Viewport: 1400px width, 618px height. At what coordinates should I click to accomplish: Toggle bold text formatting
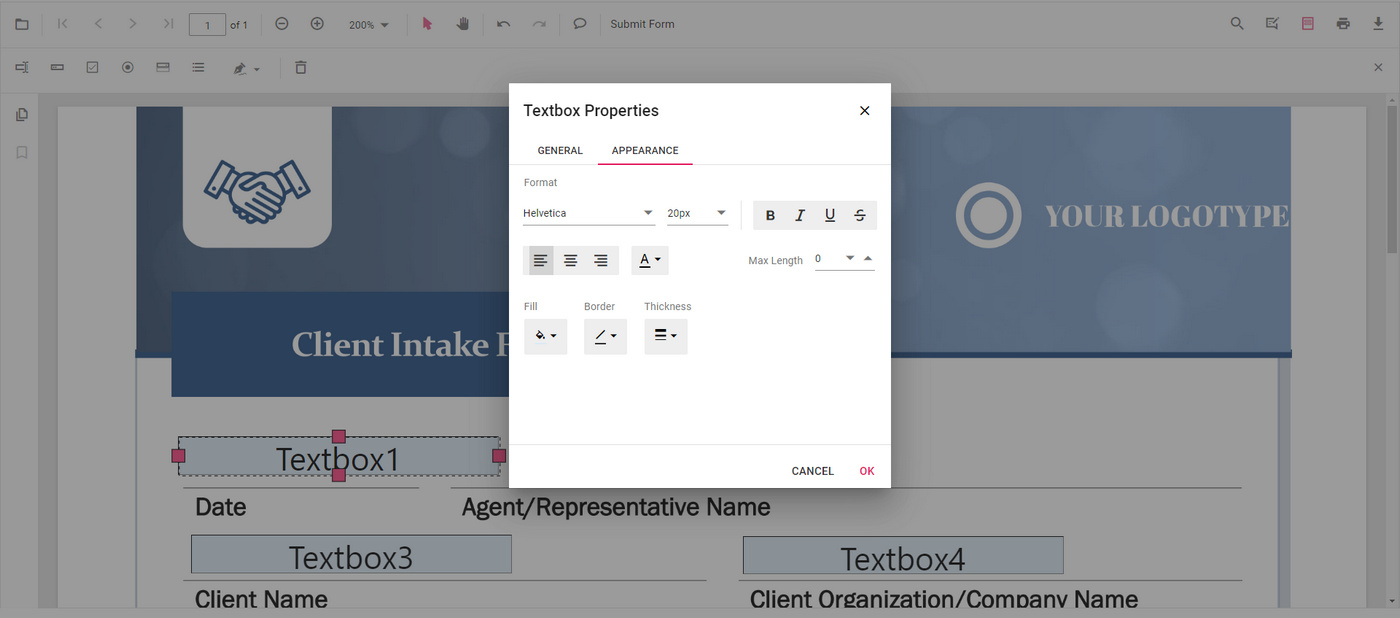pos(770,214)
